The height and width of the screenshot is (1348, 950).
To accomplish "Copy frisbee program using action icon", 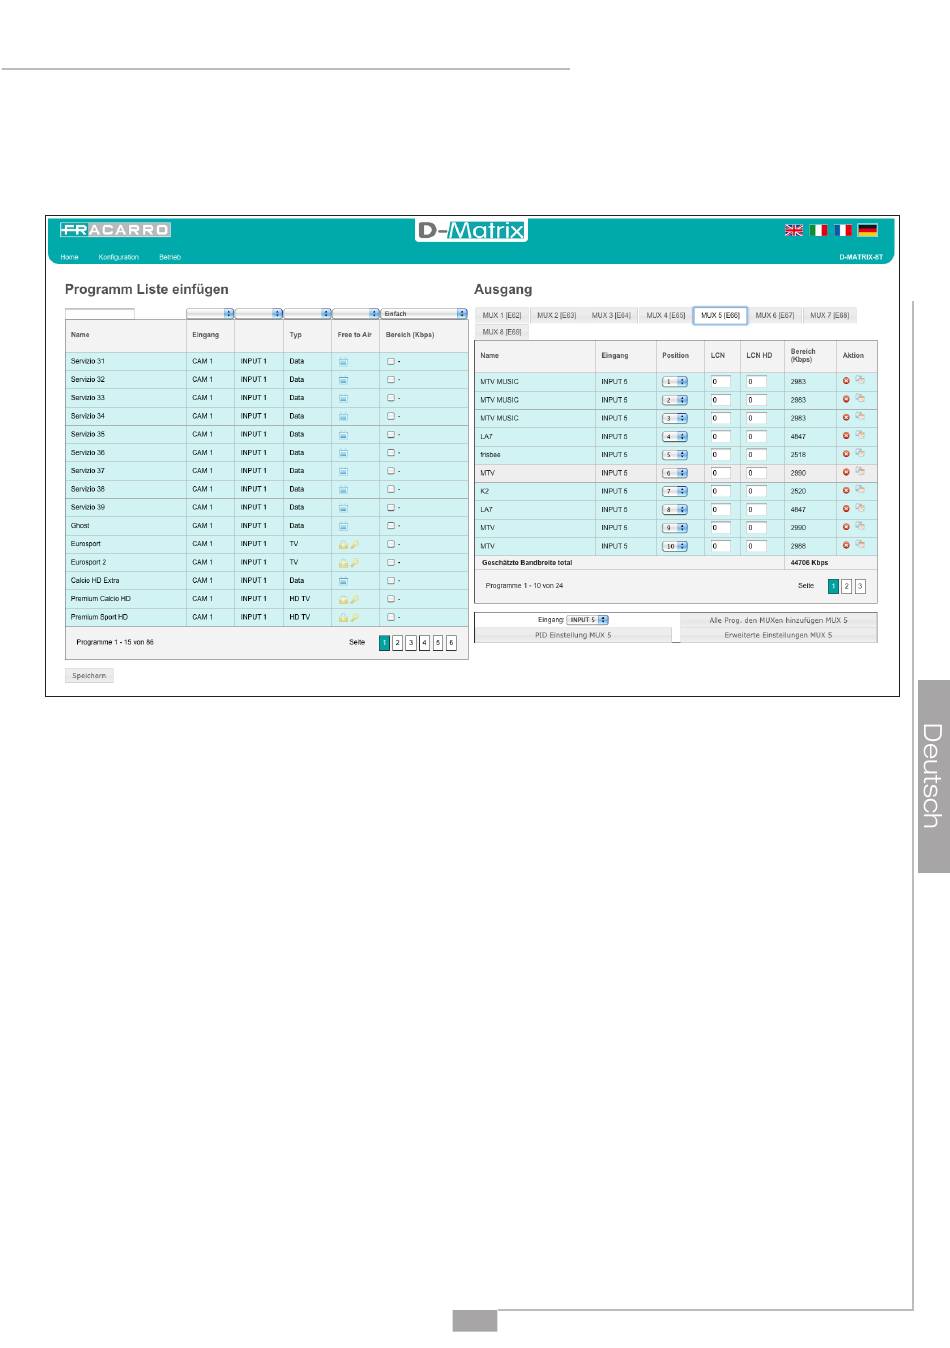I will pos(860,453).
